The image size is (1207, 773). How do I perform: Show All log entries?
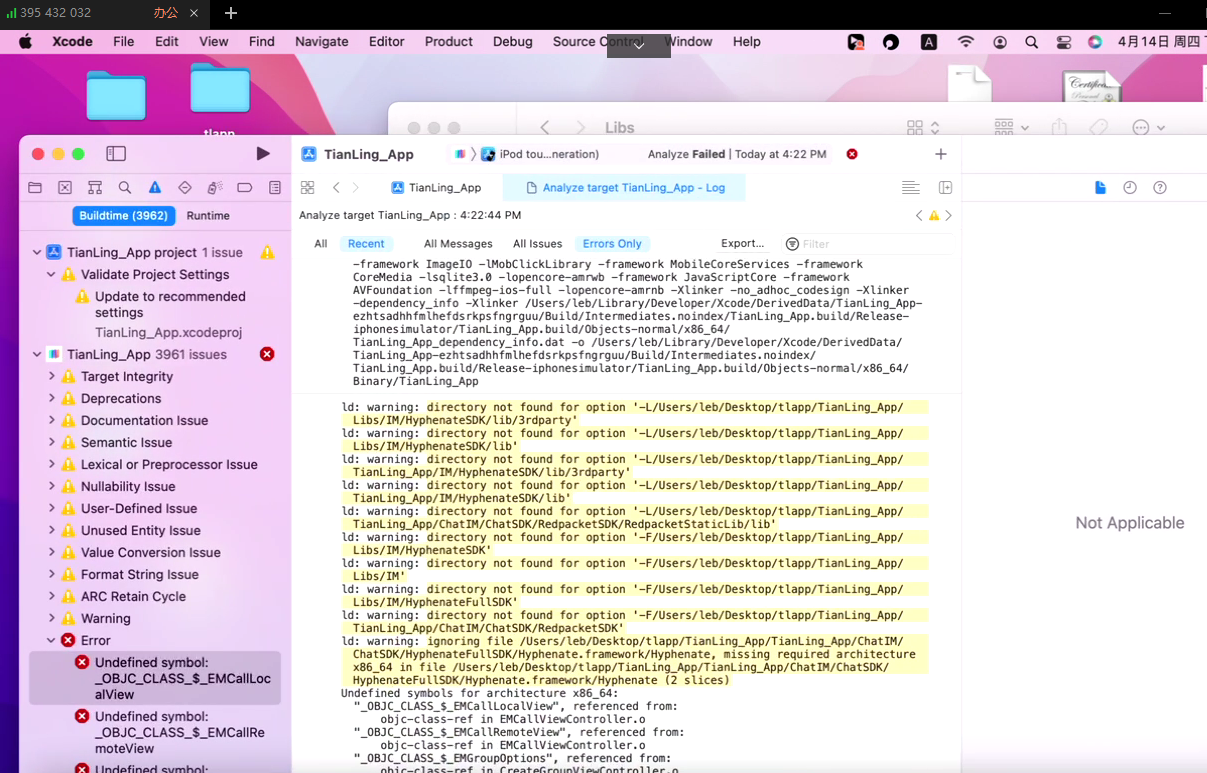[321, 244]
